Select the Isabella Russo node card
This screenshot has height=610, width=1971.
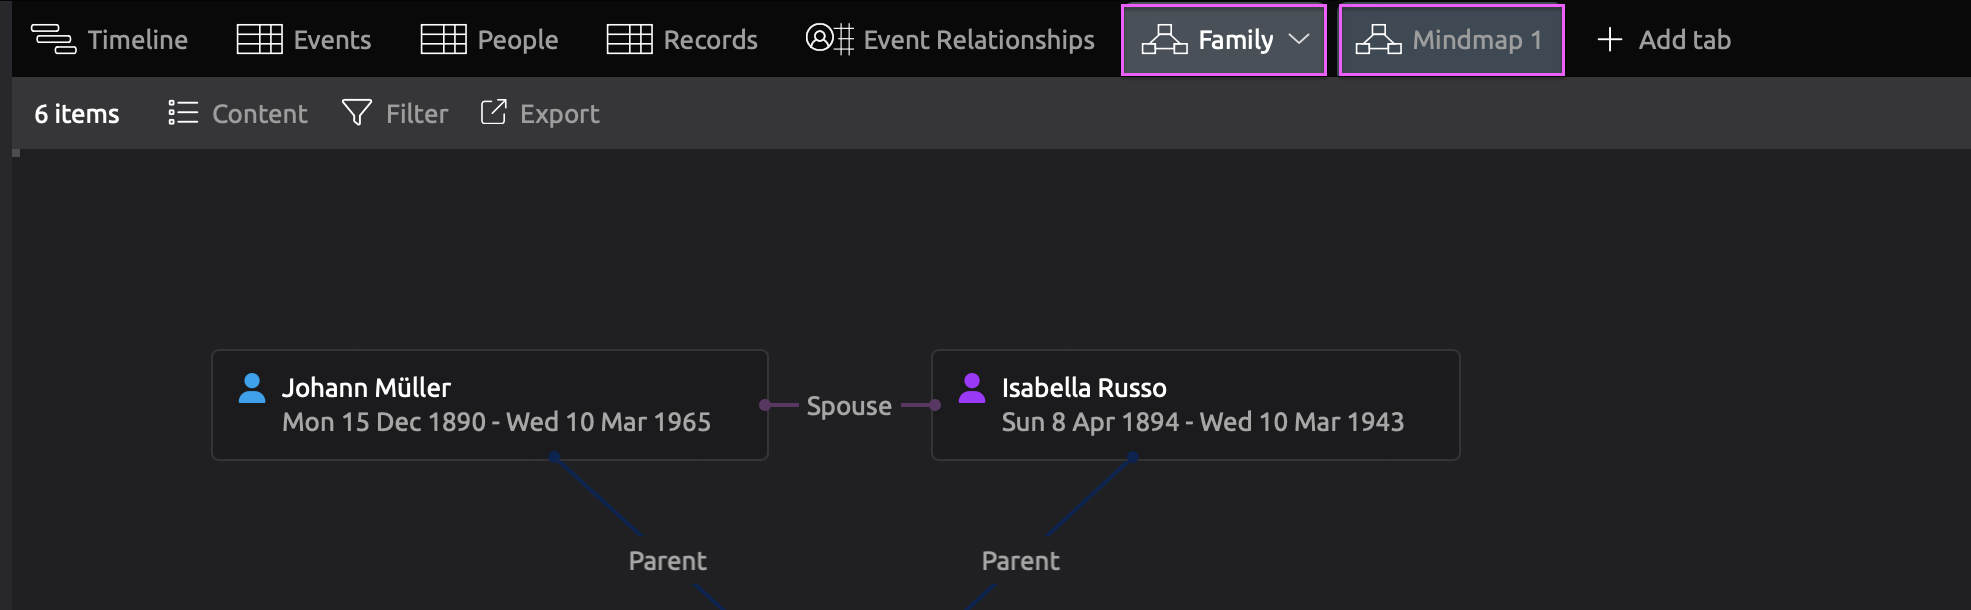[x=1195, y=405]
